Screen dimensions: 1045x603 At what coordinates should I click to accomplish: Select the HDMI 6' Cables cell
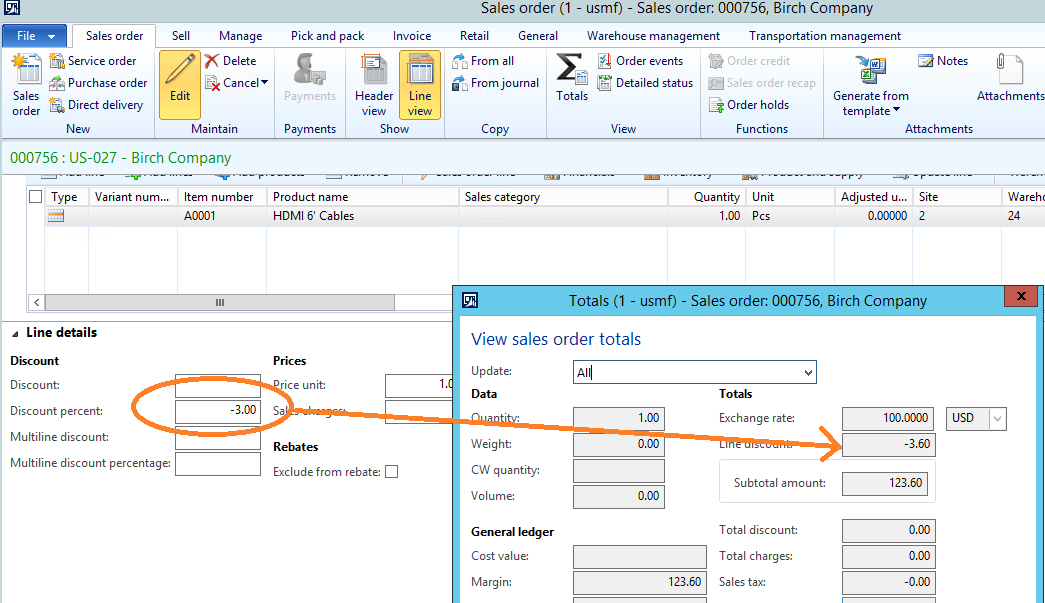point(363,216)
